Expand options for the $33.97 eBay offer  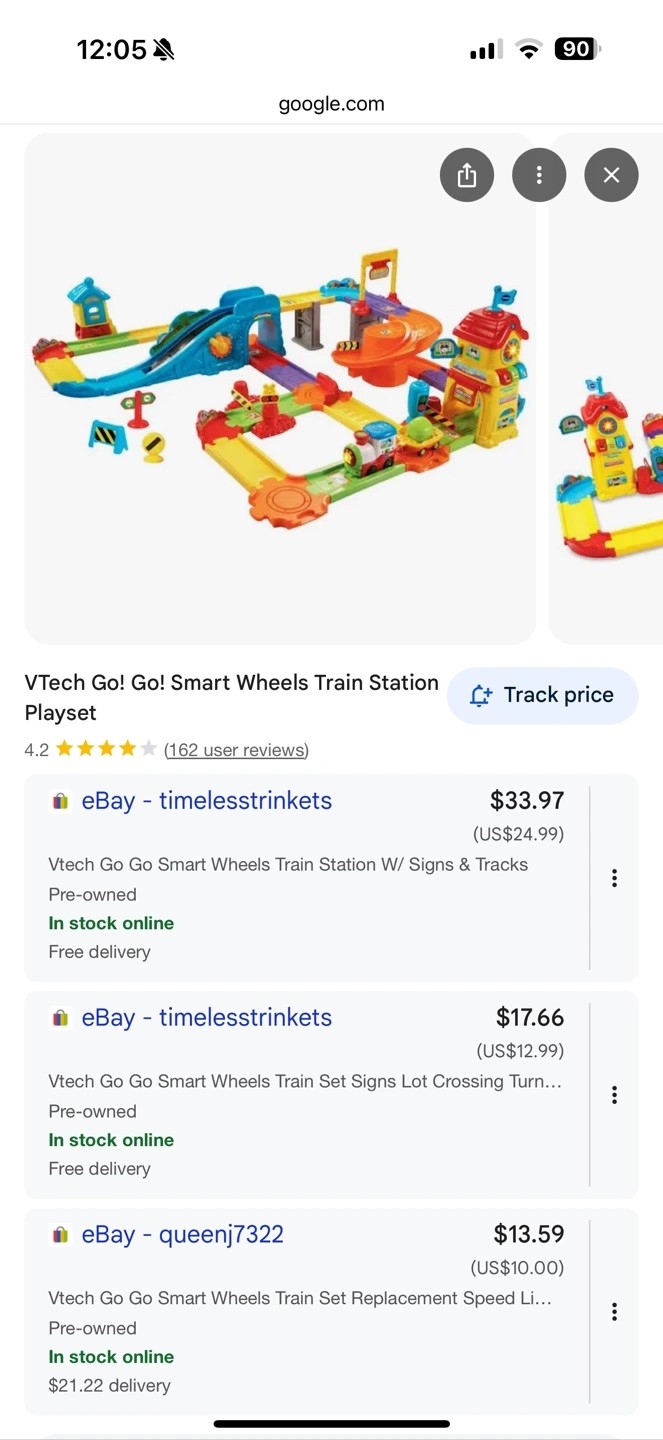point(614,878)
